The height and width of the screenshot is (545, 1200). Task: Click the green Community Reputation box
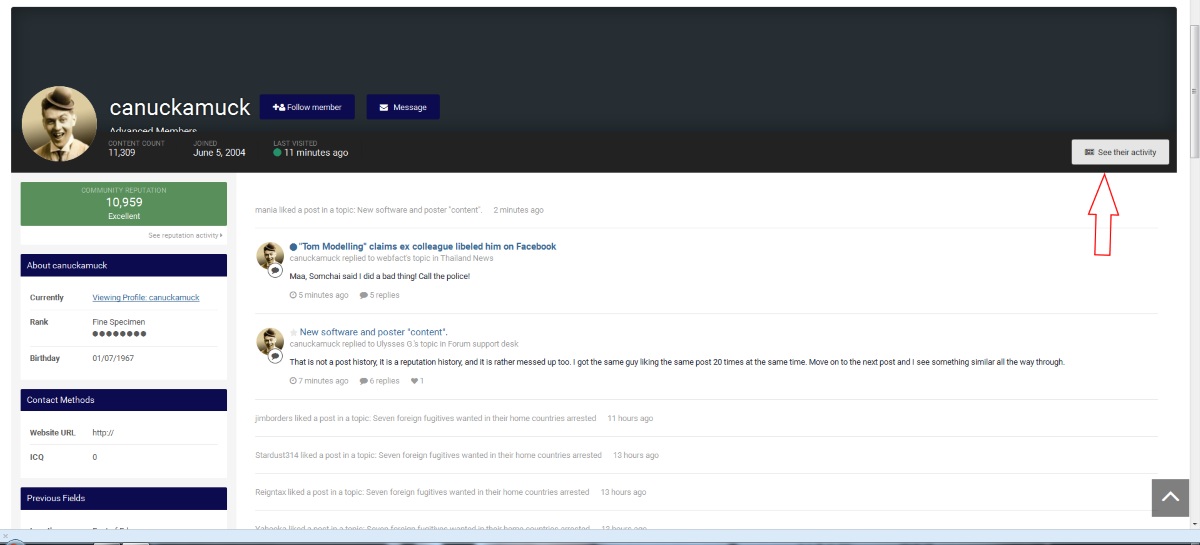(x=124, y=203)
